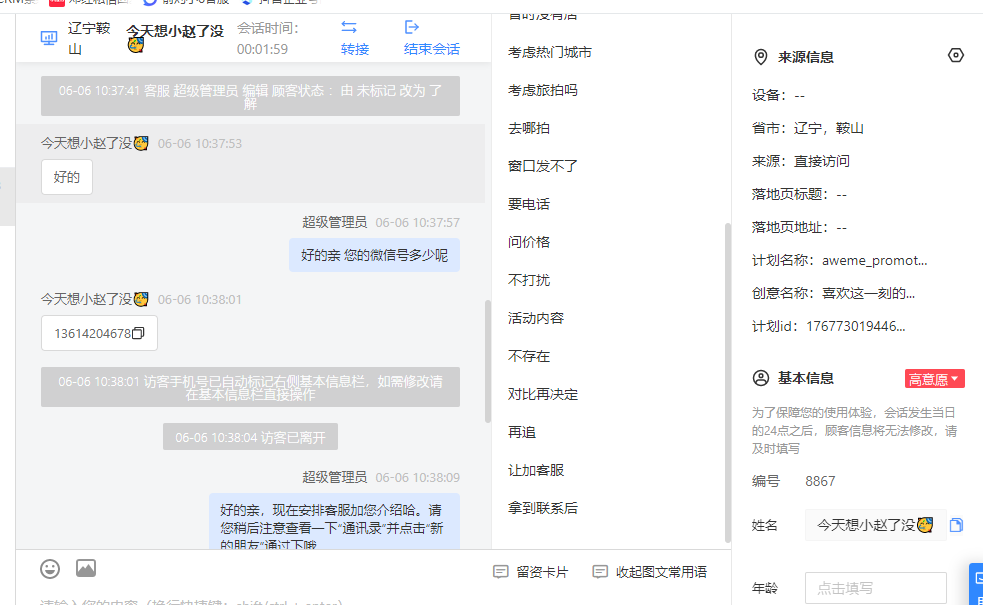Viewport: 983px width, 605px height.
Task: Copy the 姓名 value with the copy icon
Action: click(956, 525)
